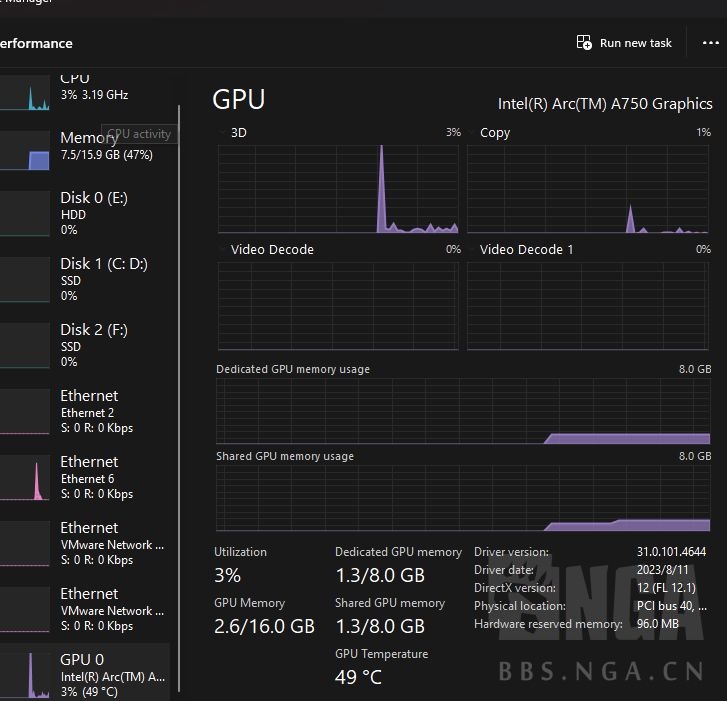This screenshot has width=727, height=701.
Task: Click the Video Decode 1 graph area
Action: coord(588,305)
